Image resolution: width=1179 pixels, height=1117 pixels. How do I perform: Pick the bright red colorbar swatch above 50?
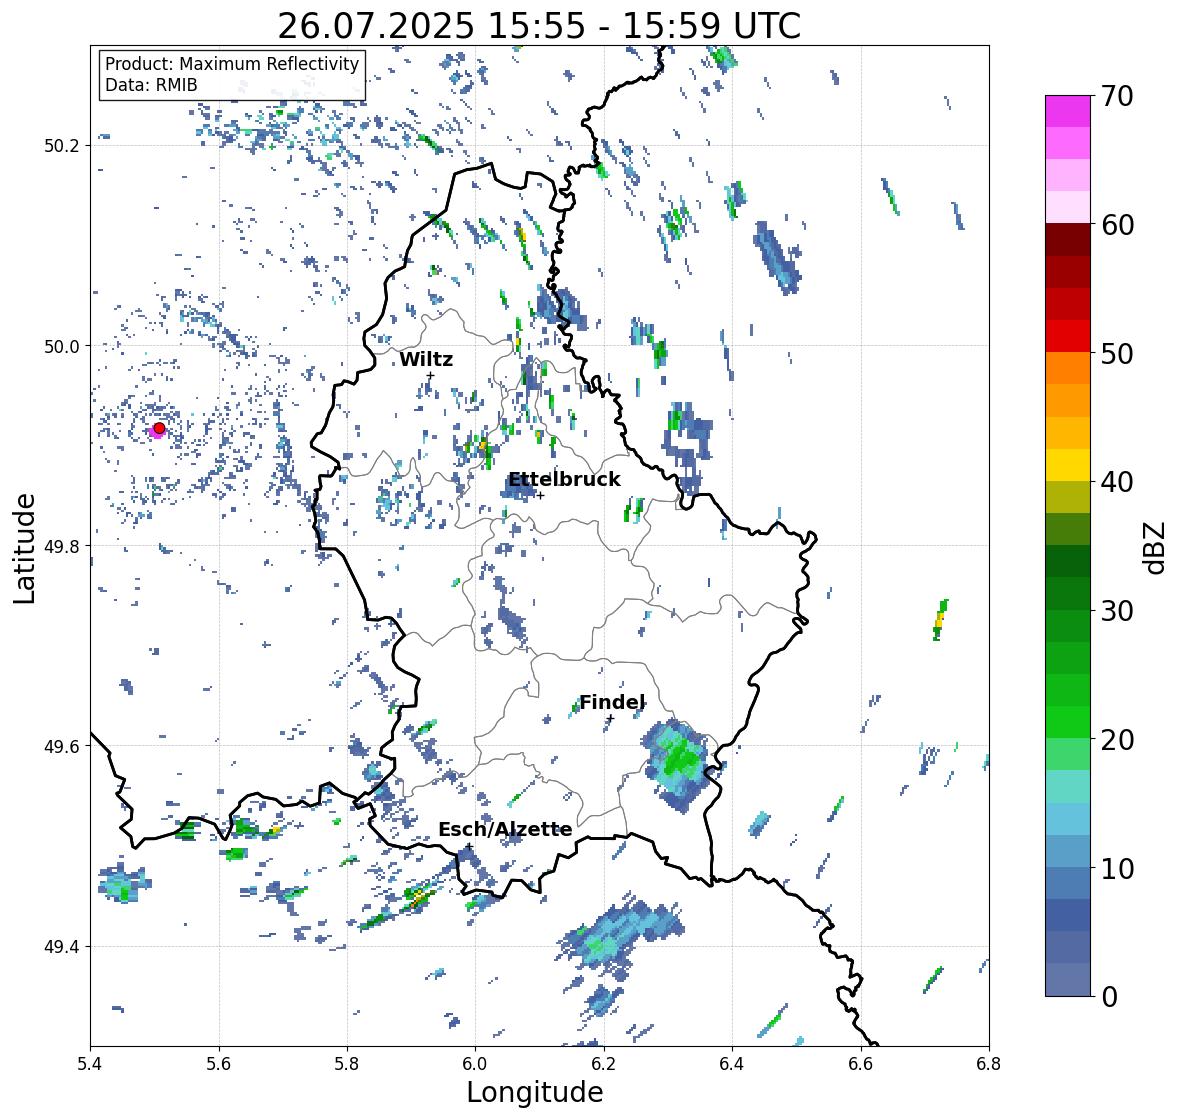(1068, 336)
